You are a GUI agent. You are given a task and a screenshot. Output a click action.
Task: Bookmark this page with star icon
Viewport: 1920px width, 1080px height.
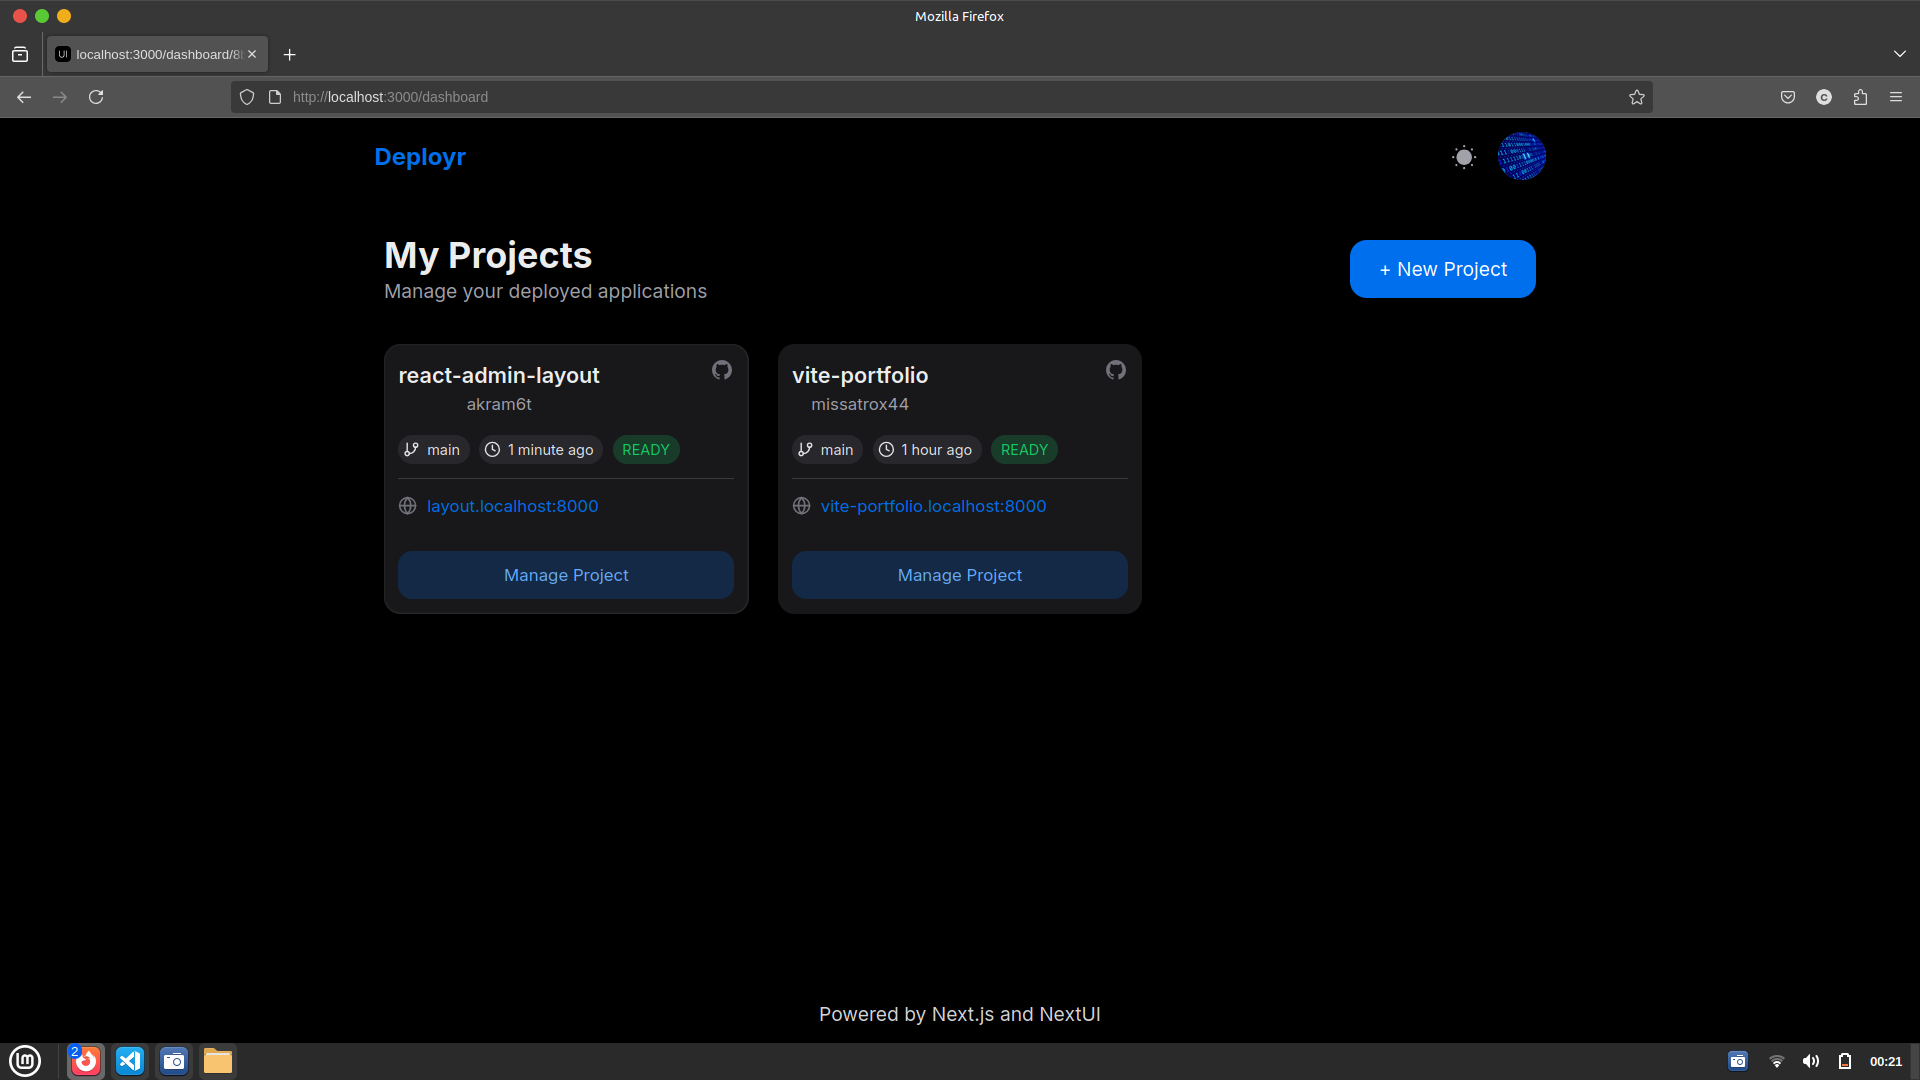click(1636, 97)
